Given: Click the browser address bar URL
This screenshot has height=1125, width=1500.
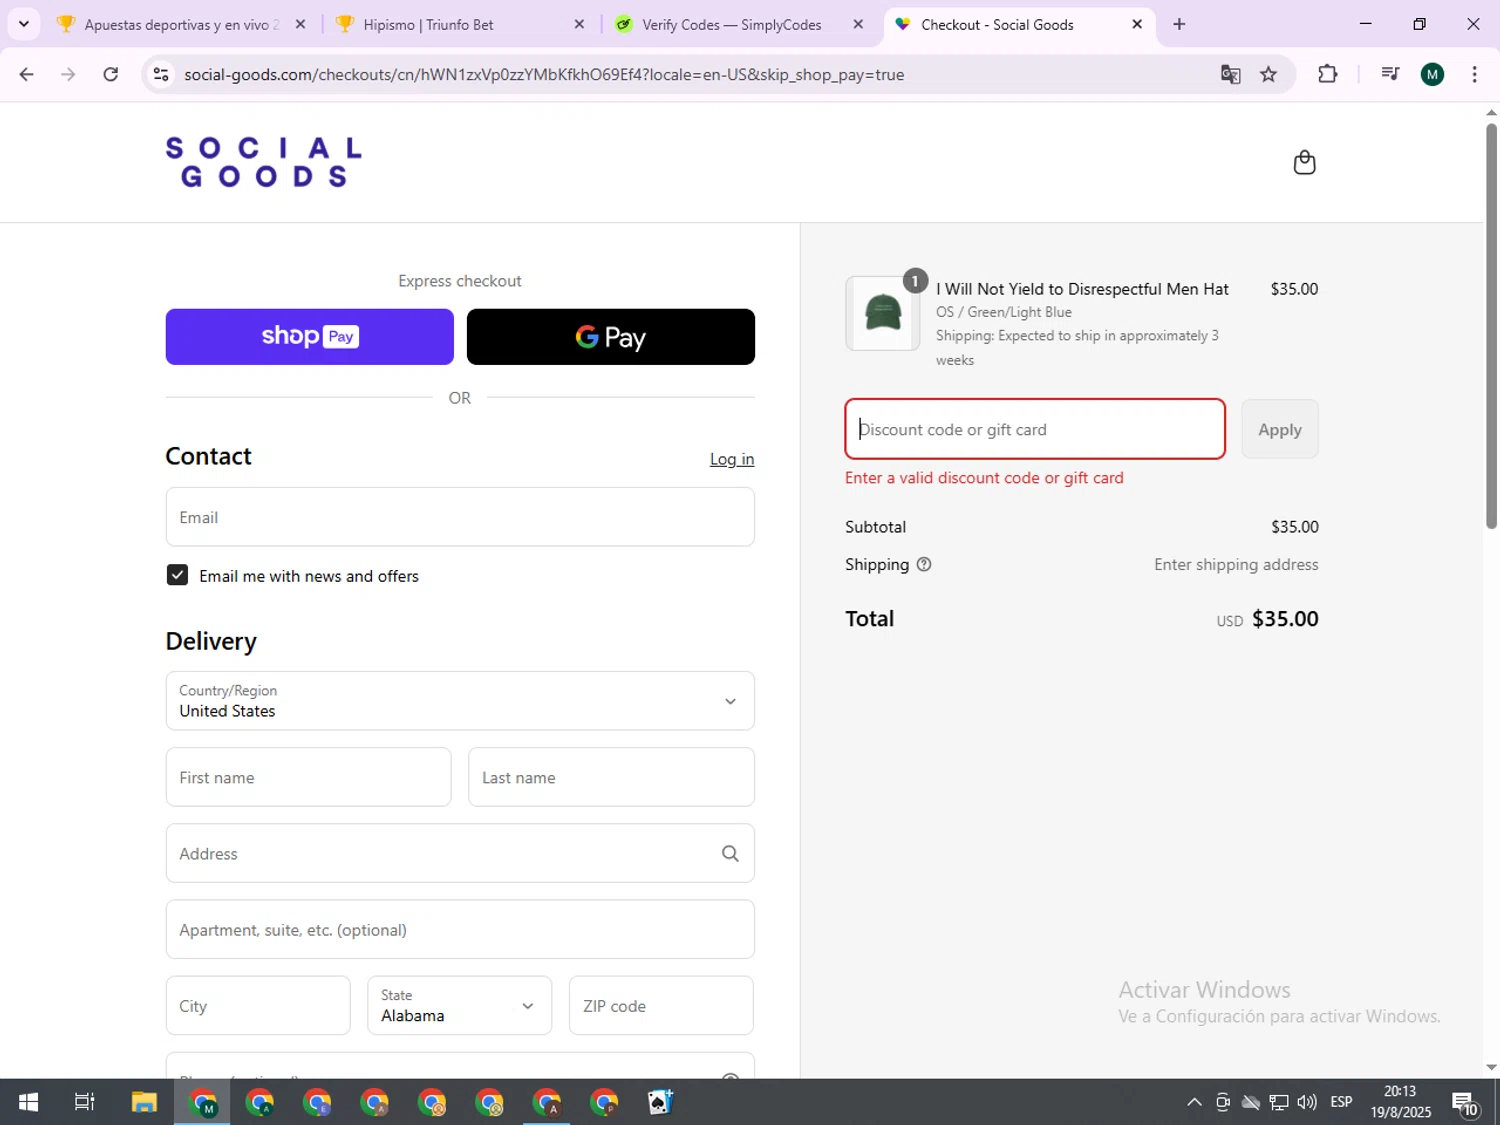Looking at the screenshot, I should 544,74.
